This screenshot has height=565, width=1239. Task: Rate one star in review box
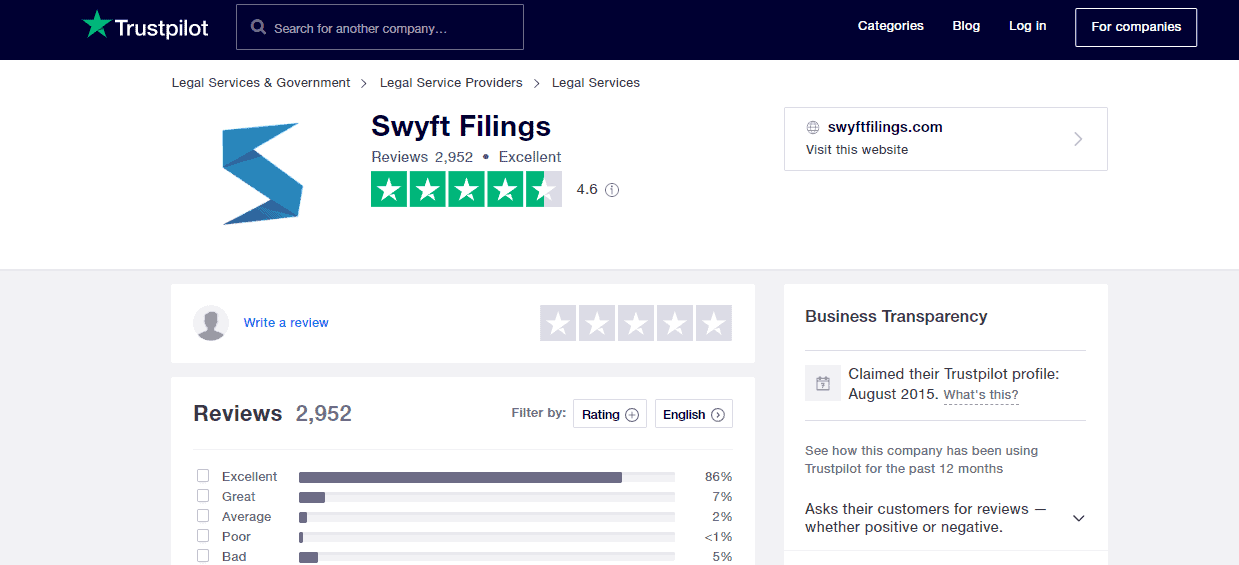click(x=558, y=323)
